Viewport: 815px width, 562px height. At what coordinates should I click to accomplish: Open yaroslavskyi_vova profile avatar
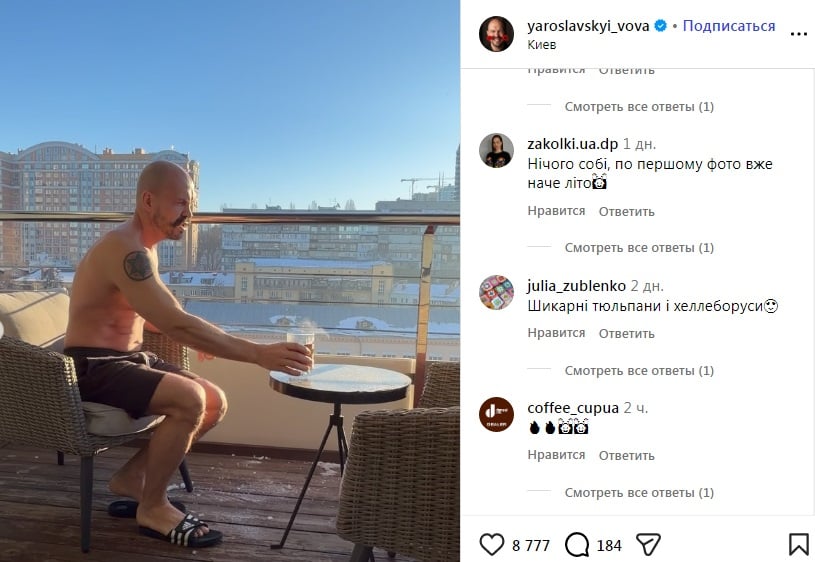point(496,34)
